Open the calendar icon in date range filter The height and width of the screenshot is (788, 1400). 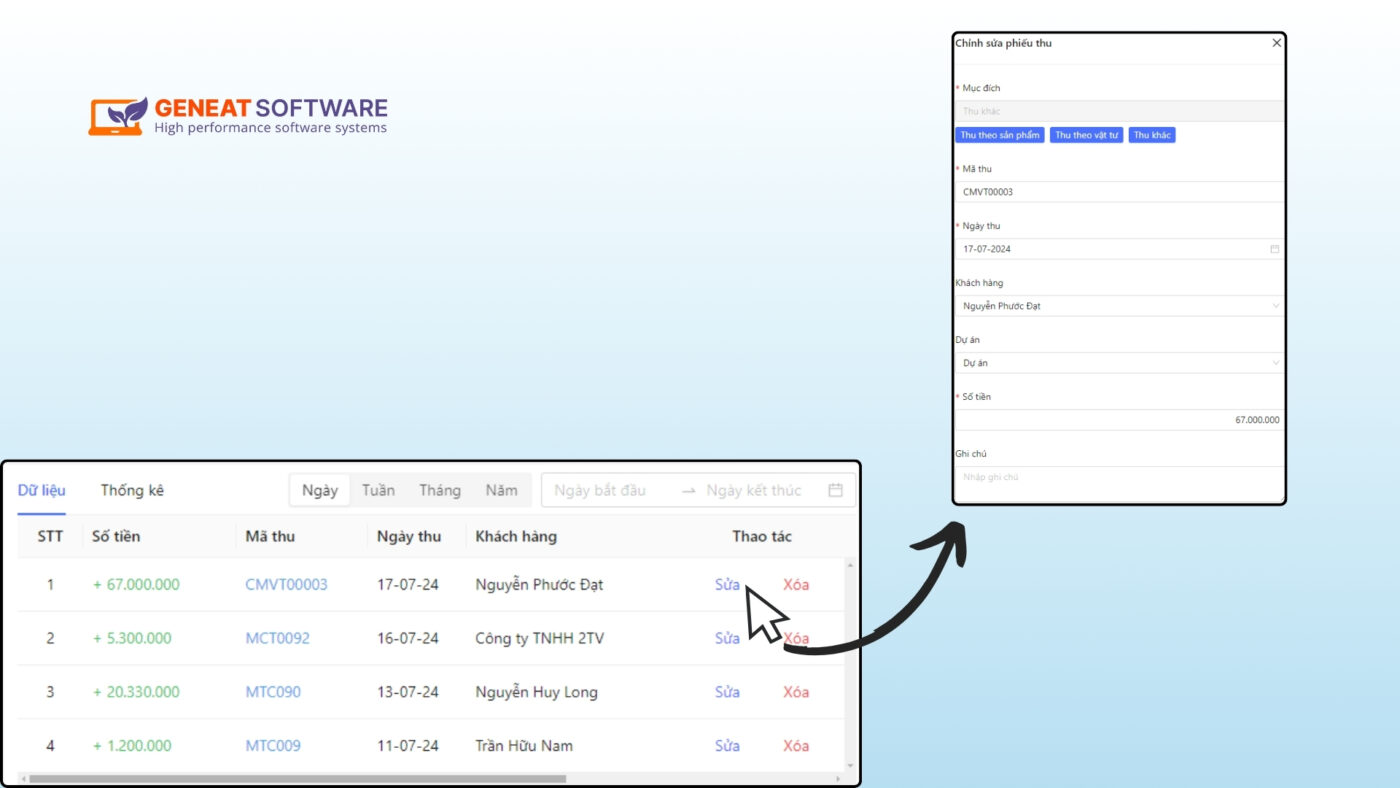coord(835,490)
